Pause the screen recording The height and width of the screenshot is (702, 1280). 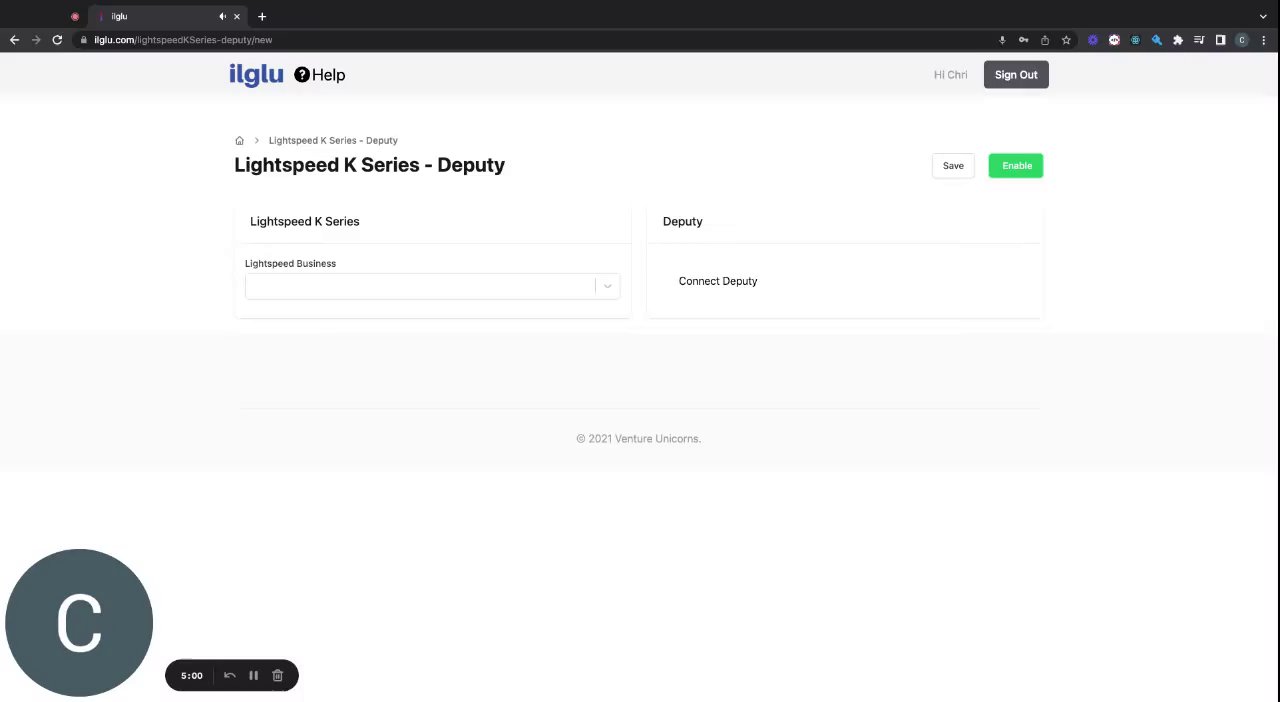254,676
